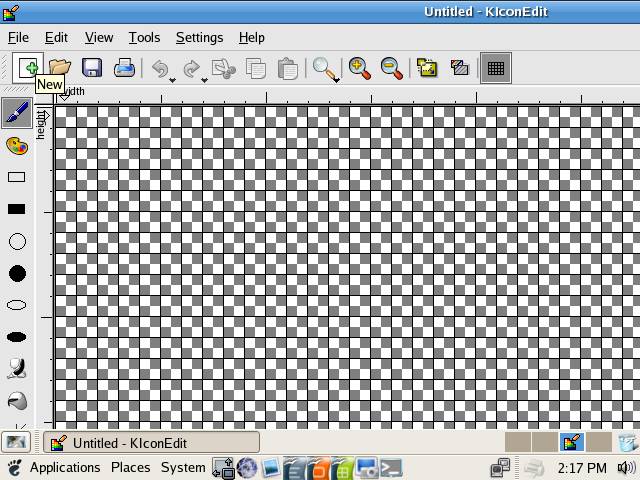Save the icon using the floppy disk button
640x480 pixels.
click(x=92, y=68)
